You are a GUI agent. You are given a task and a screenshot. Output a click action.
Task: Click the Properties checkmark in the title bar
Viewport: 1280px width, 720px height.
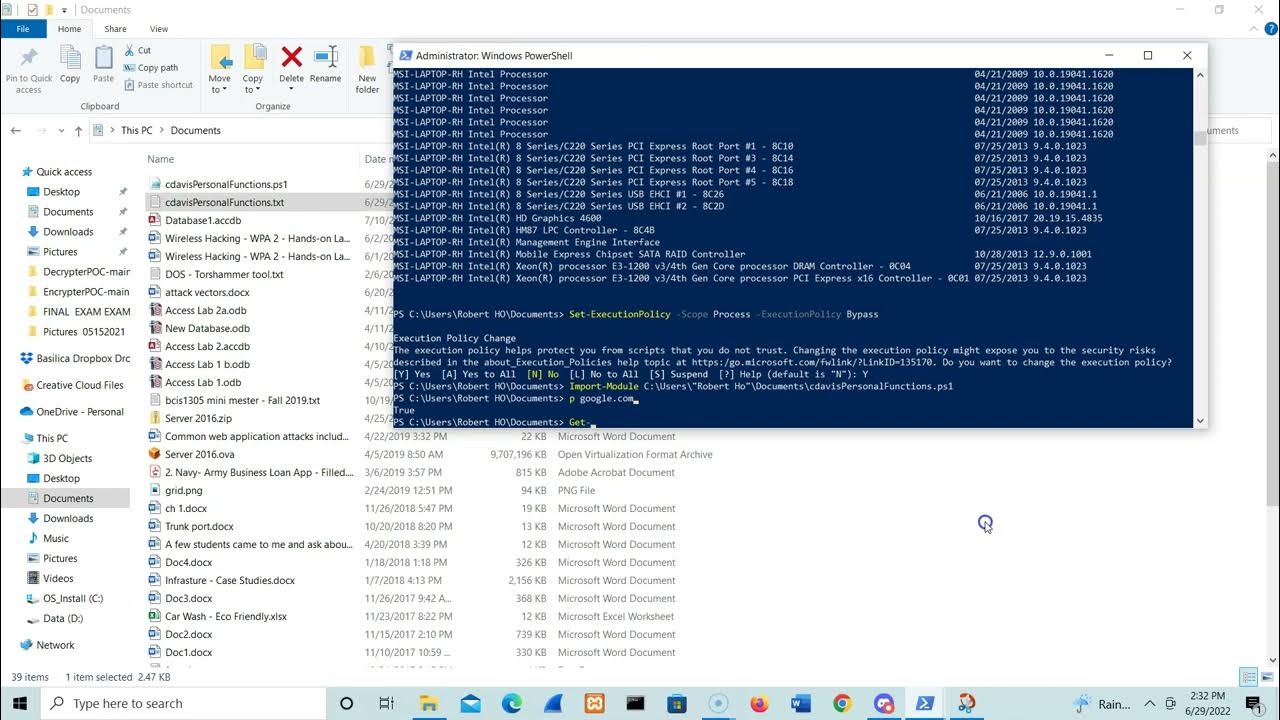(x=33, y=10)
